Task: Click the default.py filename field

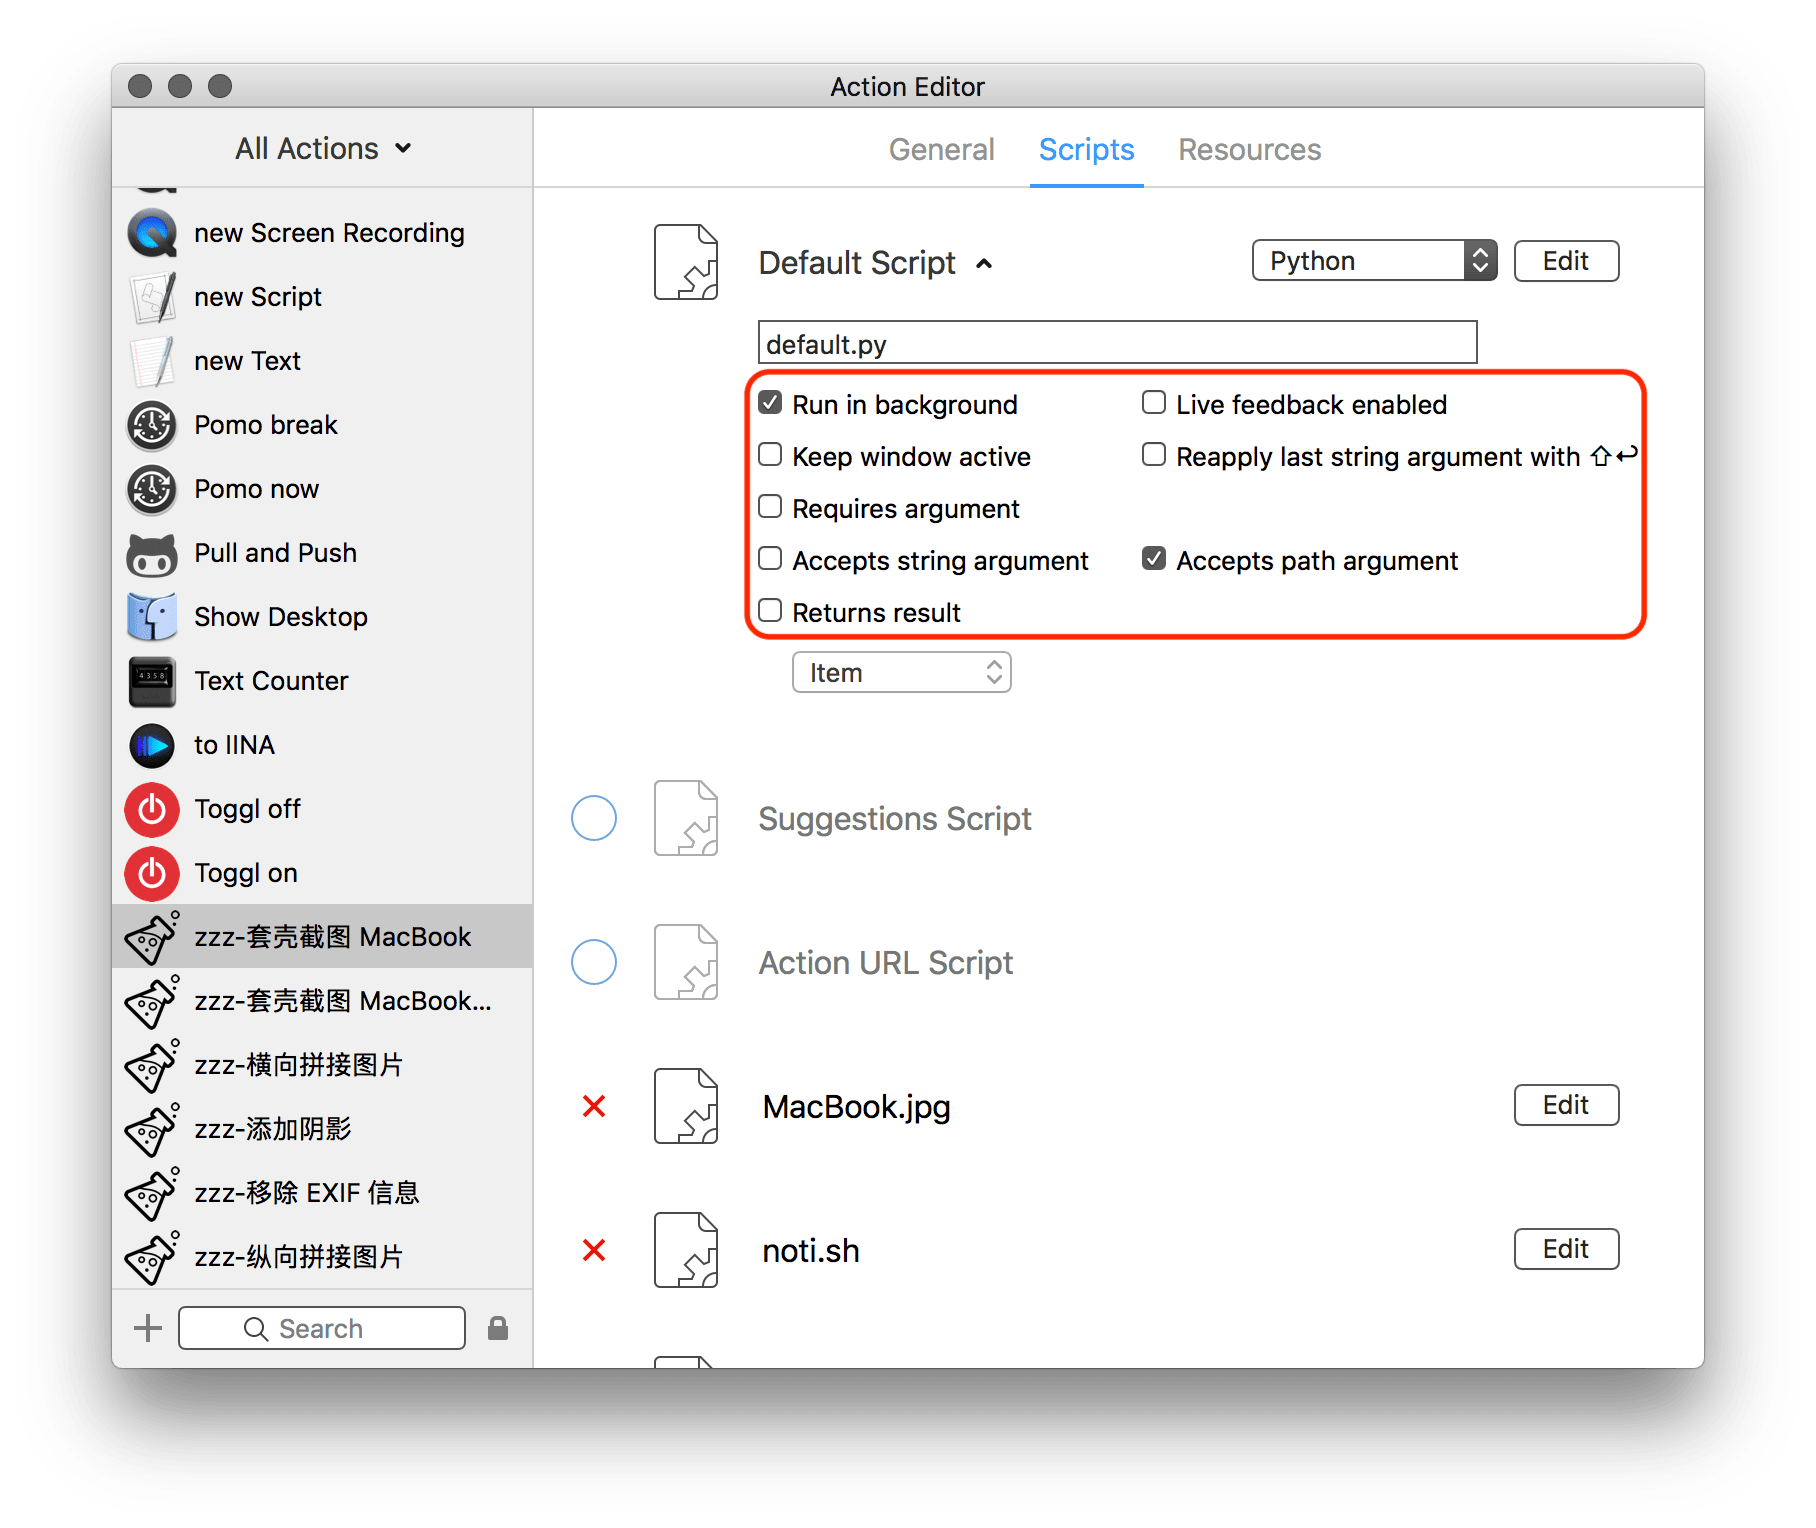Action: (x=1116, y=343)
